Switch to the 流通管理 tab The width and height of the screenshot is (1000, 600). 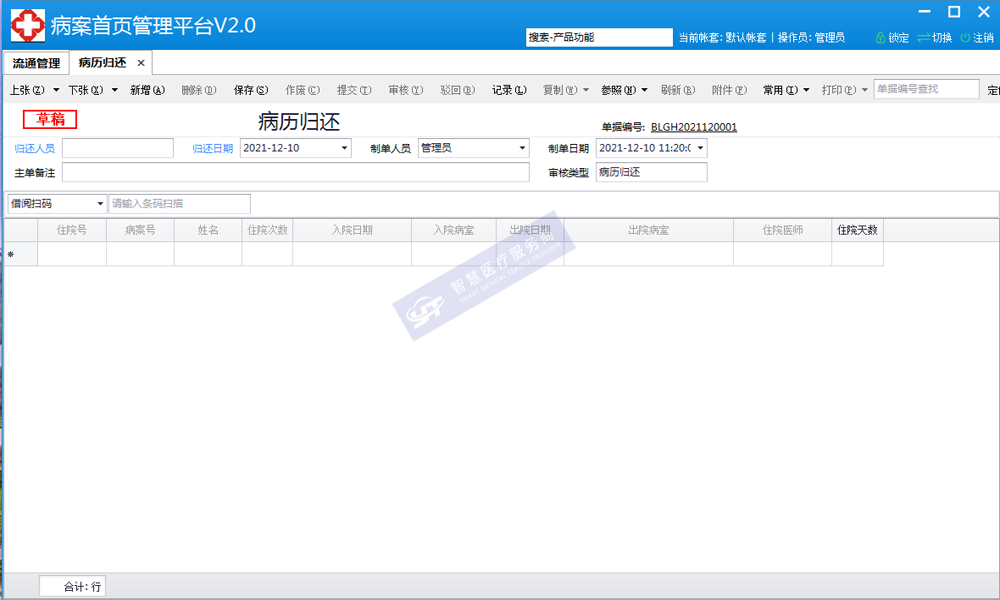point(36,63)
